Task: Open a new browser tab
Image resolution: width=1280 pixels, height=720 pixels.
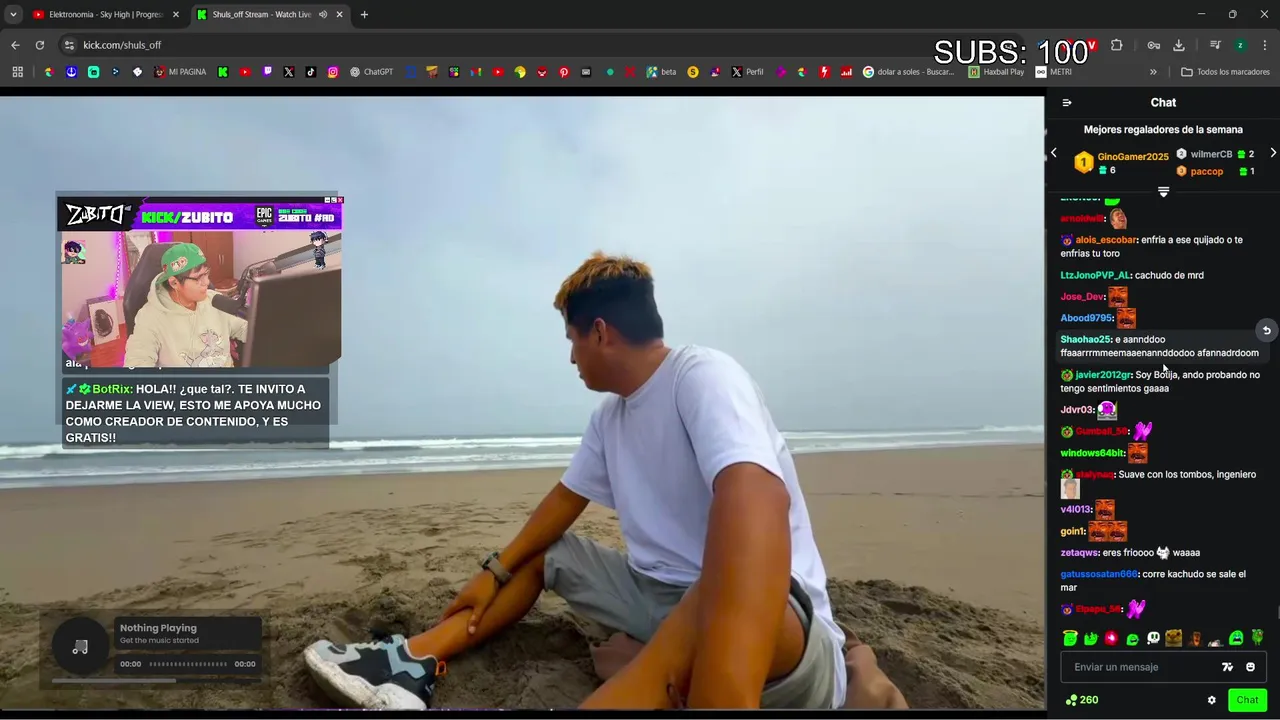Action: tap(364, 15)
